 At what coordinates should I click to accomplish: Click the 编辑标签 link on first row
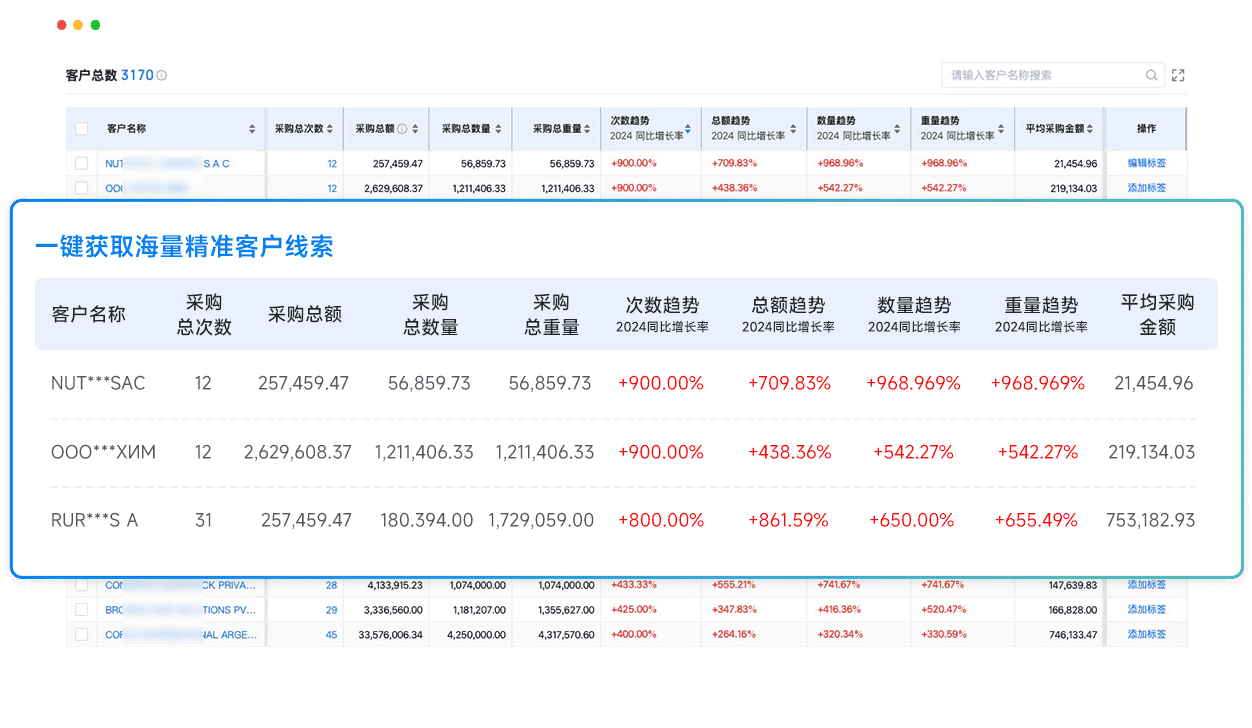tap(1148, 161)
